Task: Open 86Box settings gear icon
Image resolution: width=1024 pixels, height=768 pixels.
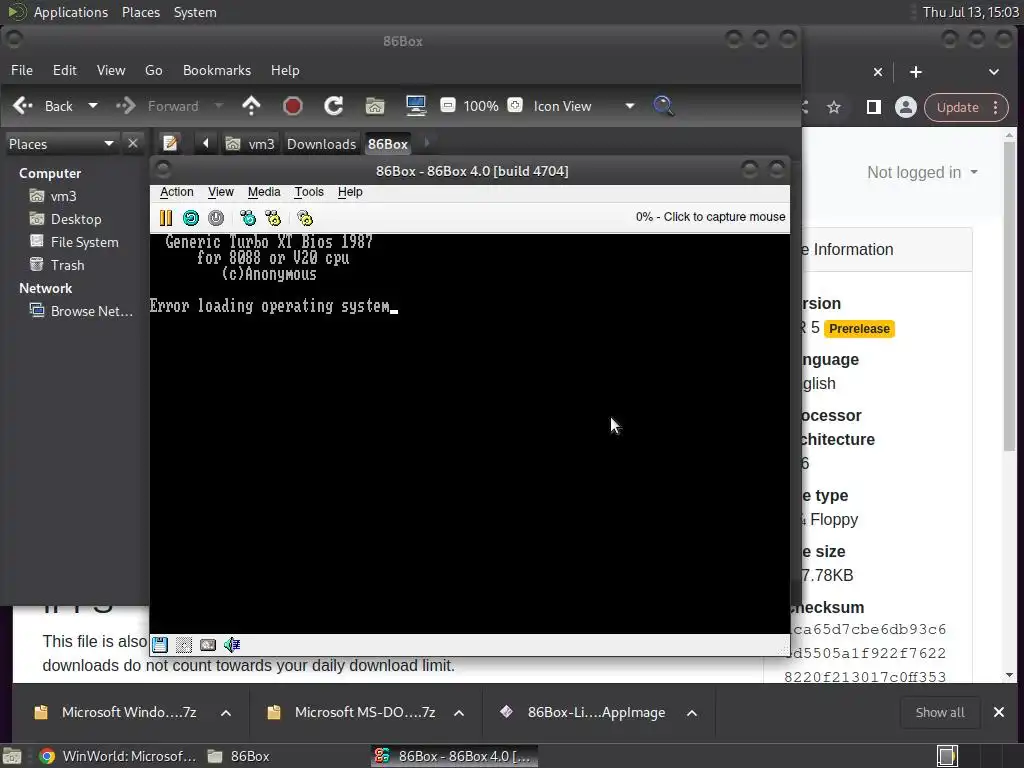Action: 305,217
